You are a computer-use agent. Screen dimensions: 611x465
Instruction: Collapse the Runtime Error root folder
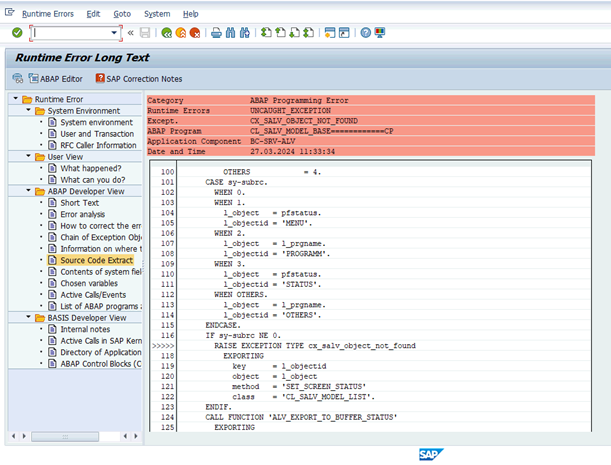pos(15,99)
